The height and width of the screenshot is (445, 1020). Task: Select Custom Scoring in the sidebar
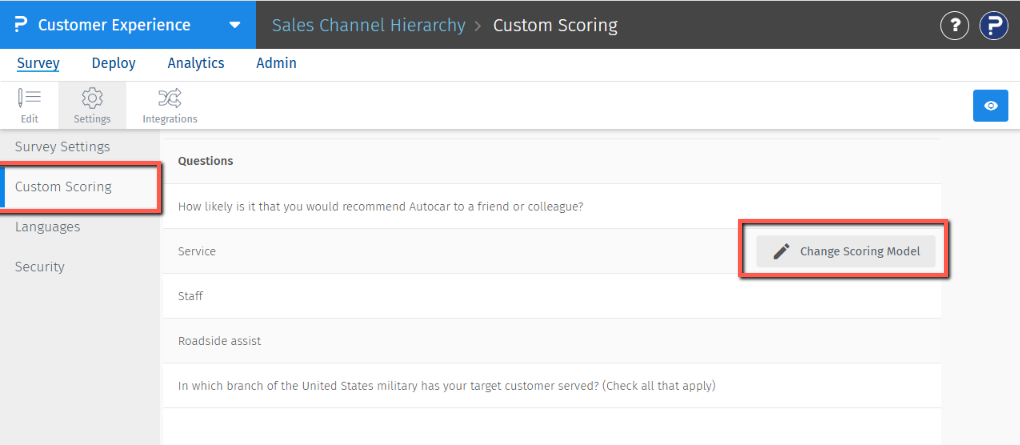(80, 187)
